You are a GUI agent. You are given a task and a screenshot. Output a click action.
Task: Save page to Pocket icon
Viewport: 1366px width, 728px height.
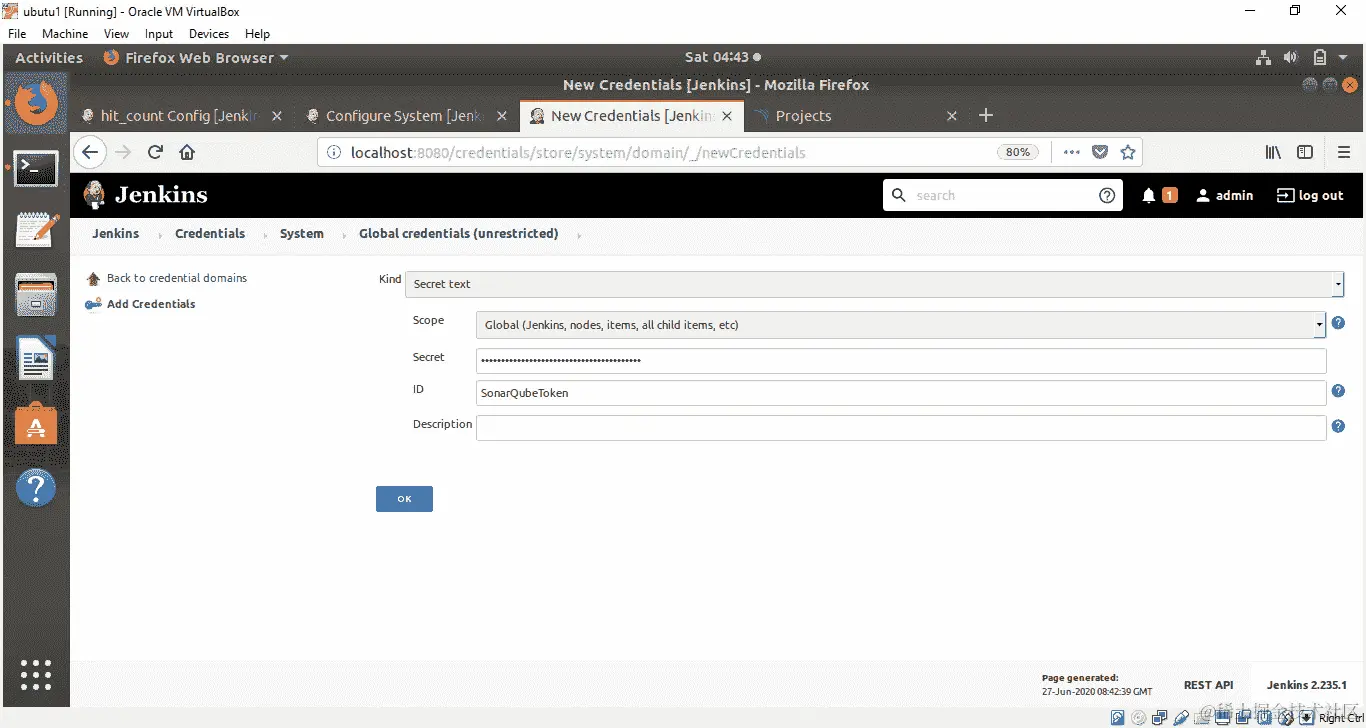[x=1100, y=152]
